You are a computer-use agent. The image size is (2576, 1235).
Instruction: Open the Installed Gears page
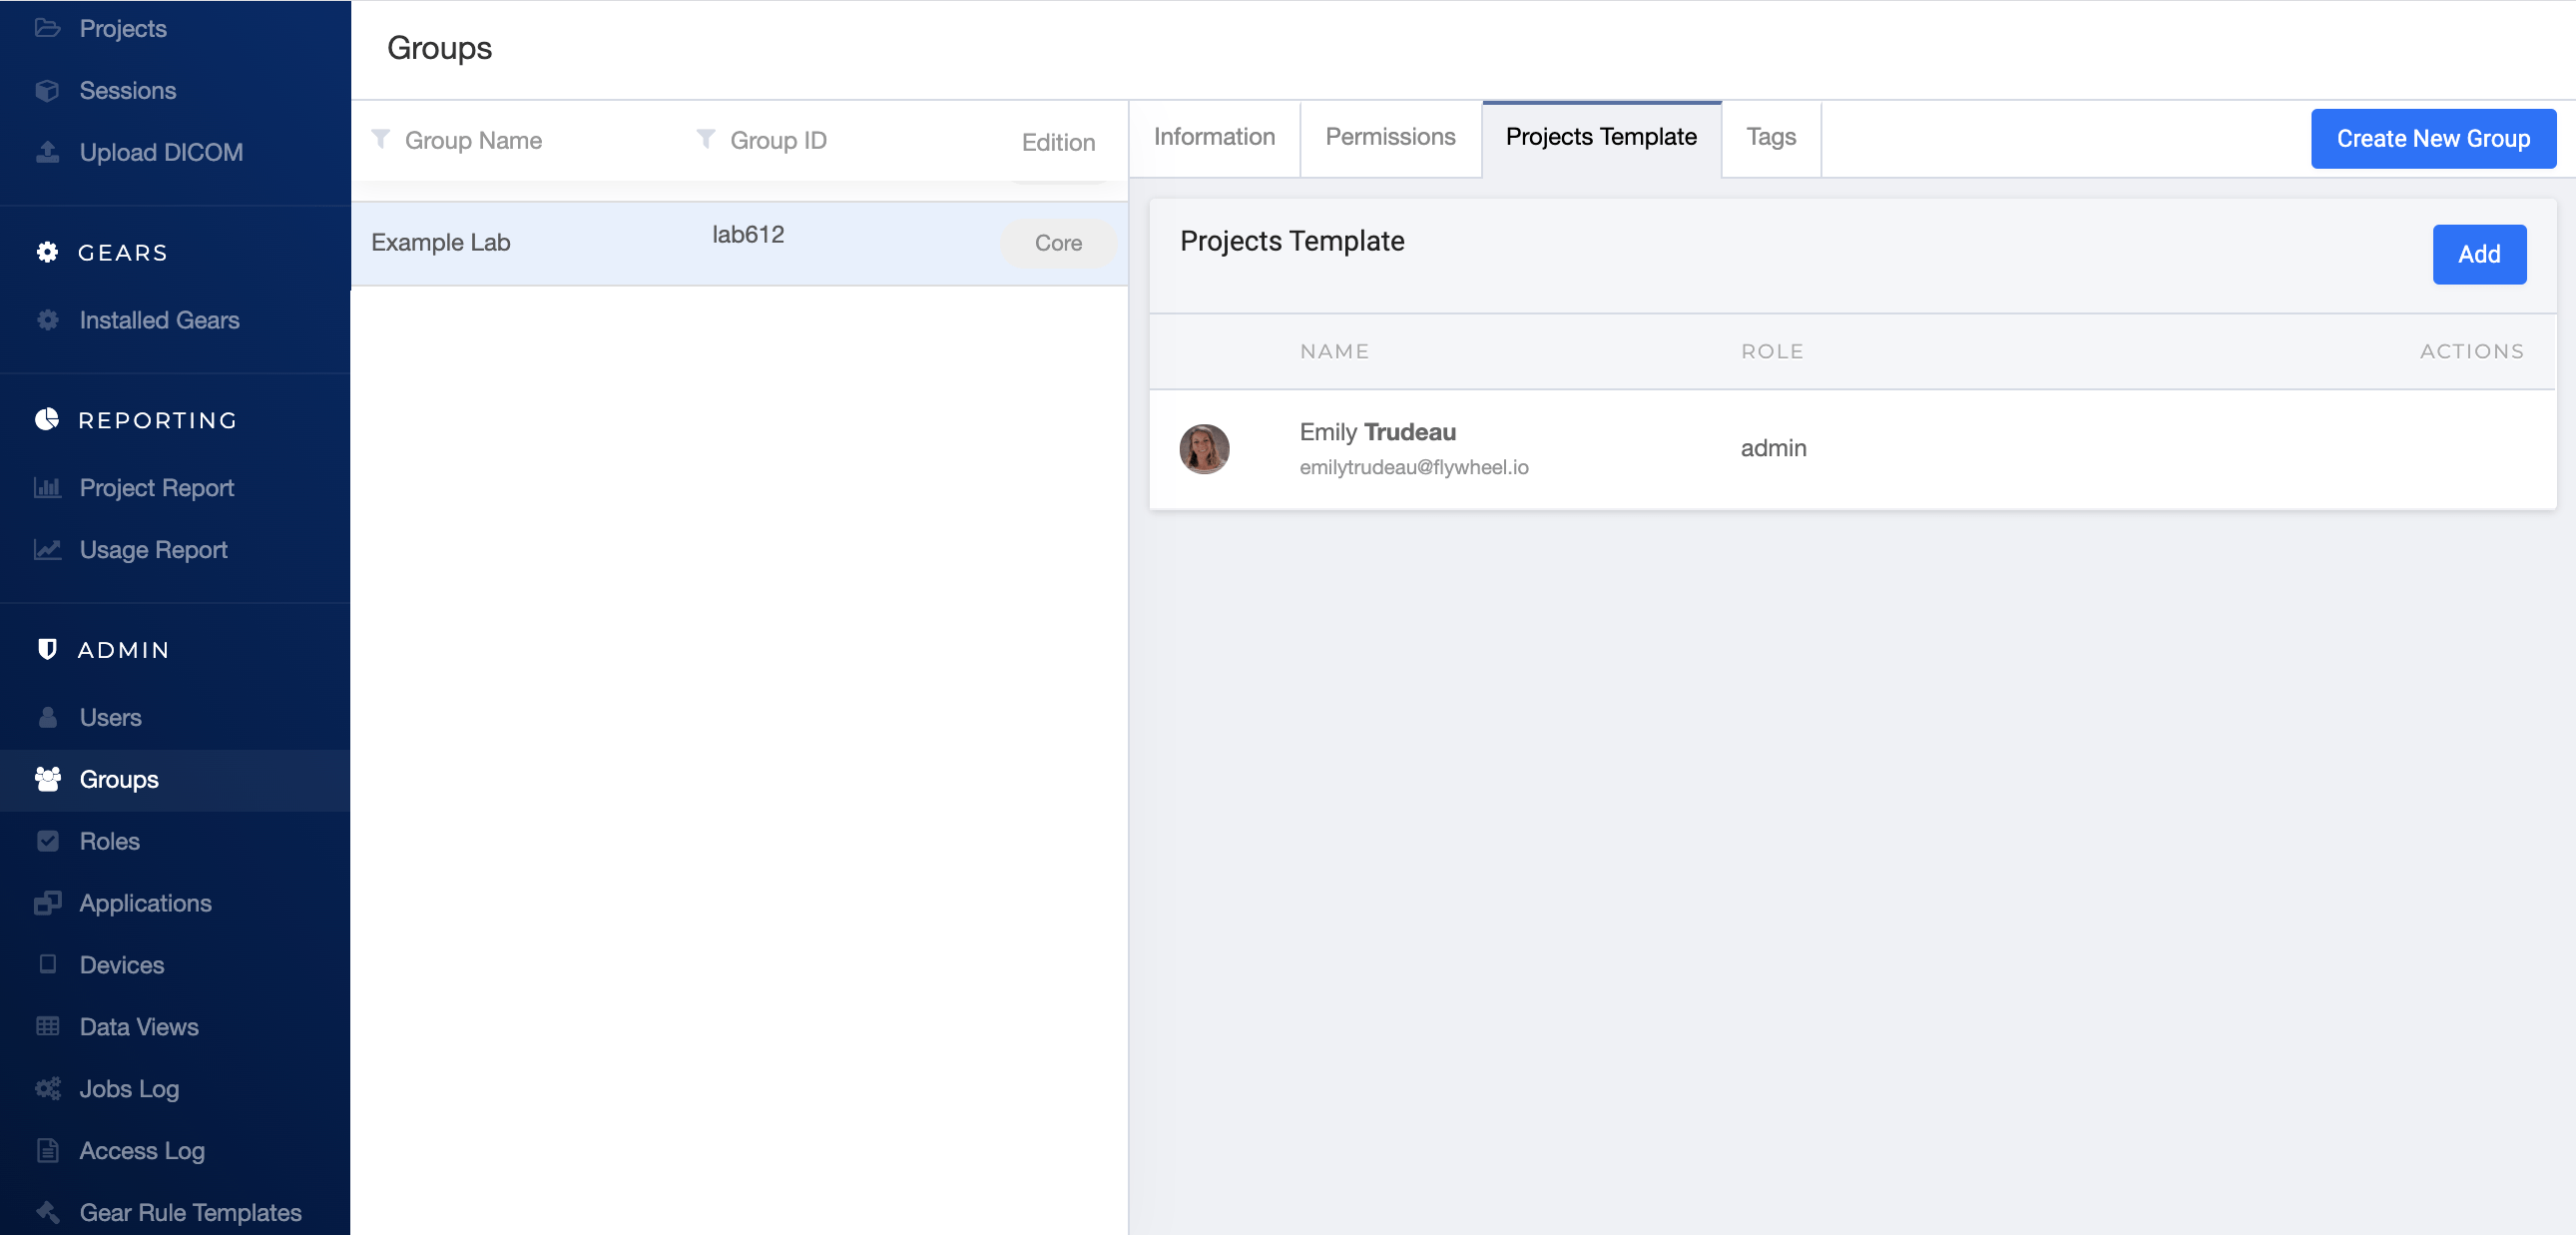(48, 320)
